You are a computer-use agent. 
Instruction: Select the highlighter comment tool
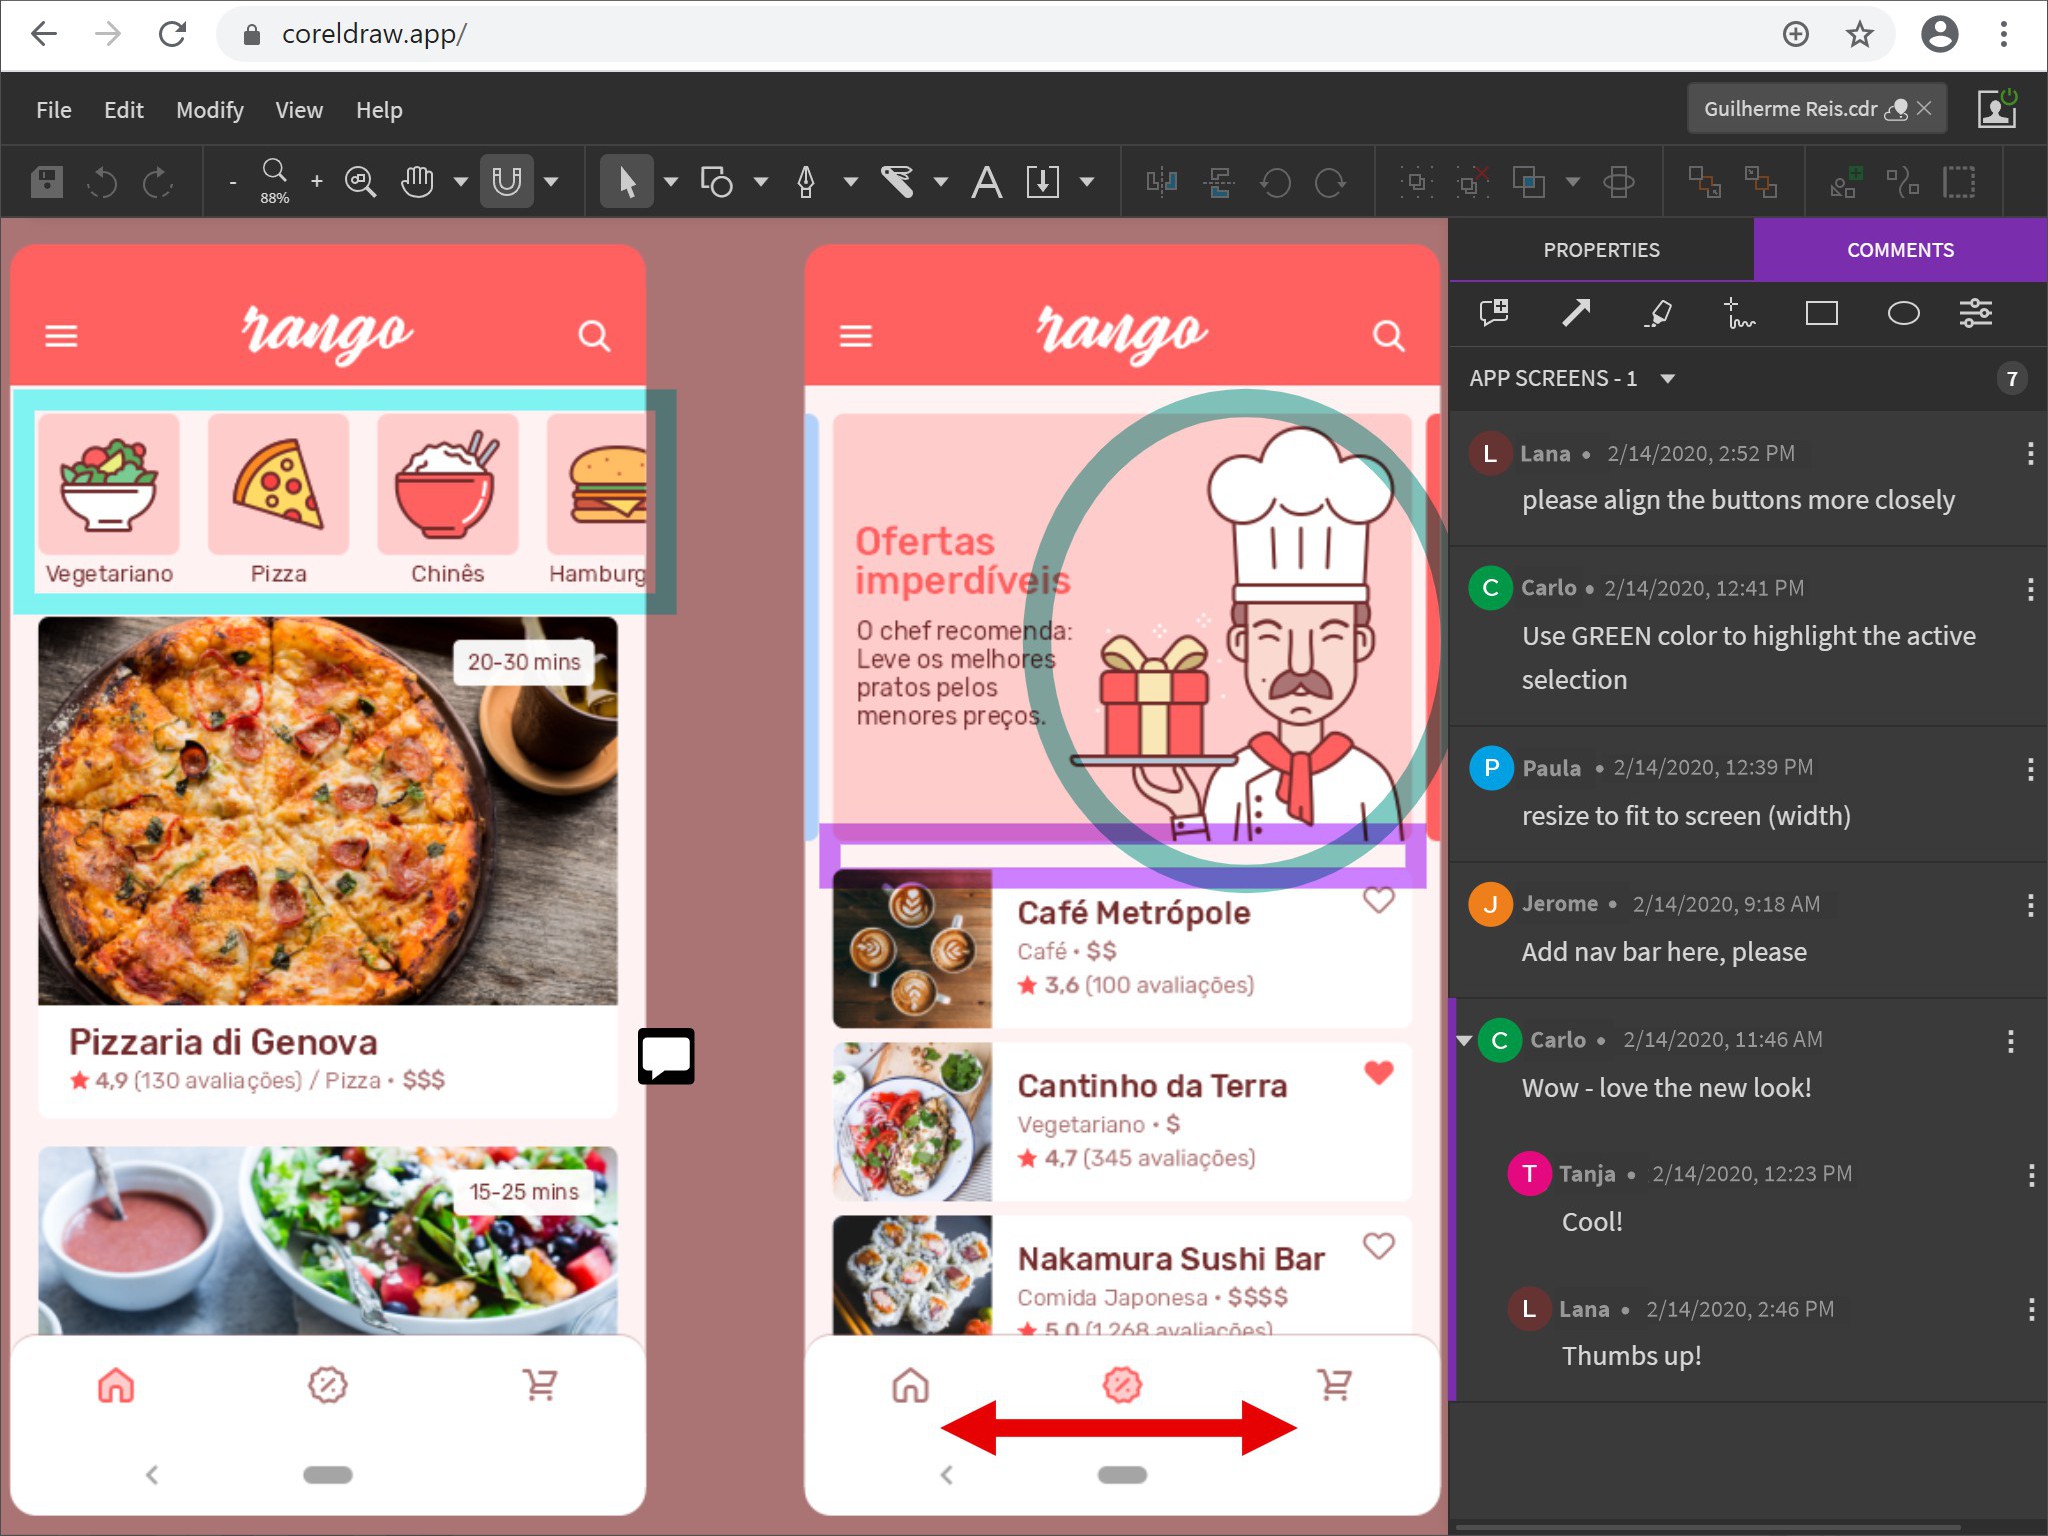(x=1658, y=314)
